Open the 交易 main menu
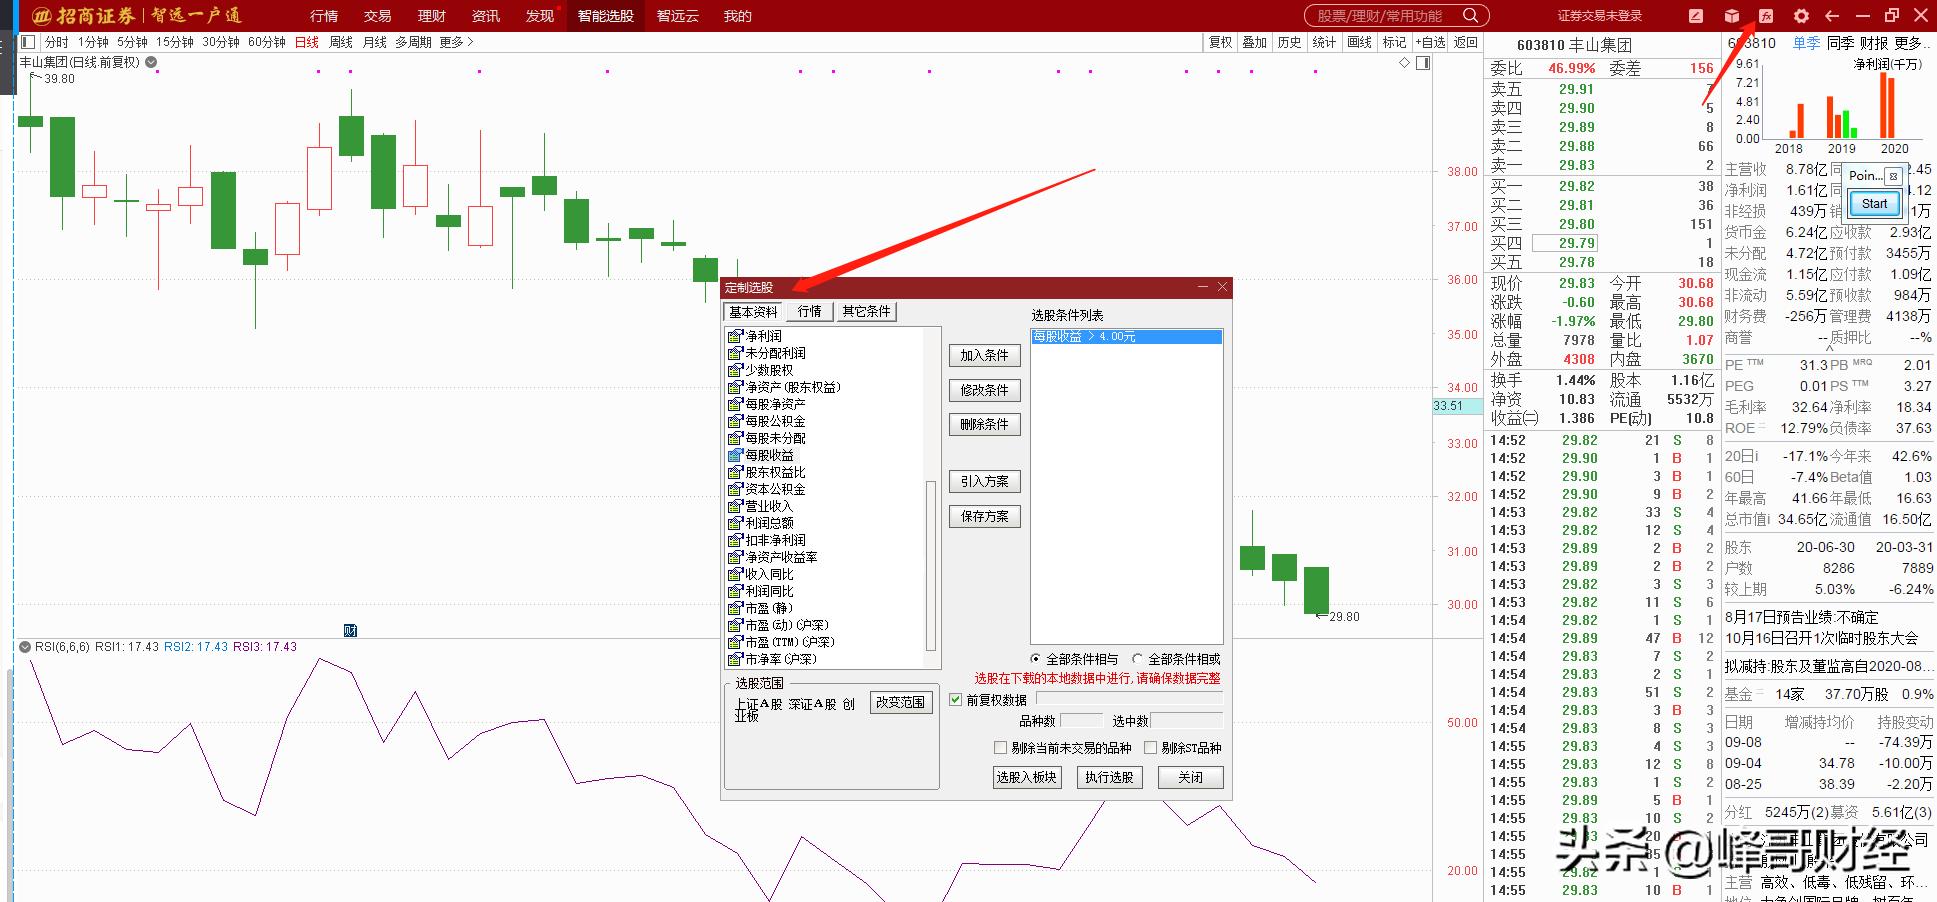The width and height of the screenshot is (1937, 902). pos(378,16)
